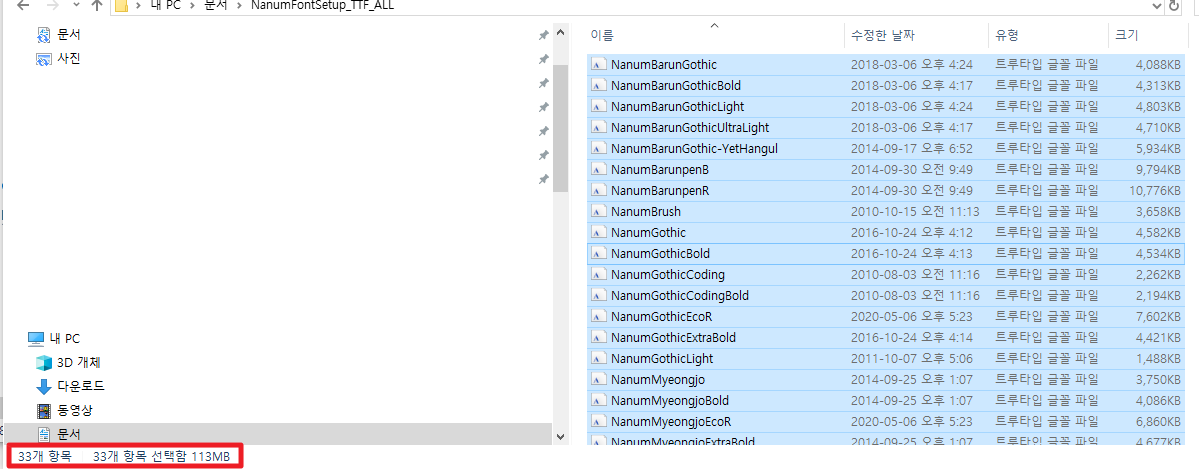1199x469 pixels.
Task: Select 문서 under 내 PC in tree
Action: pyautogui.click(x=69, y=434)
